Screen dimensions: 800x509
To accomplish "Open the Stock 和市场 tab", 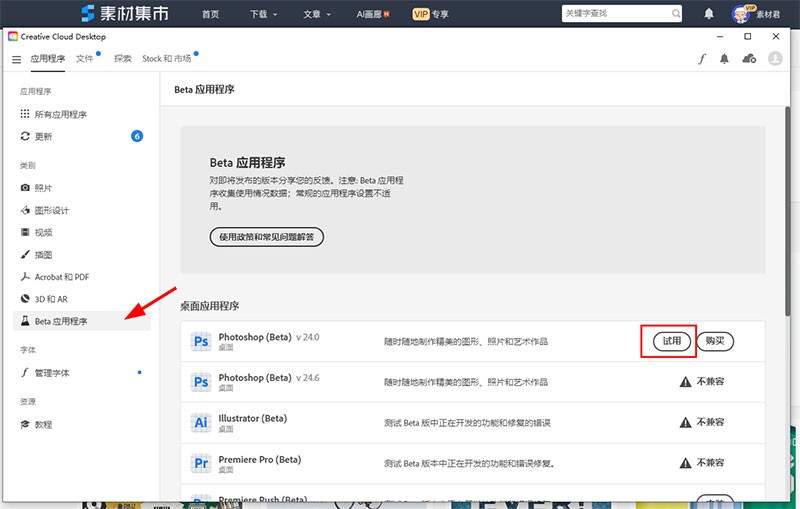I will click(x=166, y=59).
